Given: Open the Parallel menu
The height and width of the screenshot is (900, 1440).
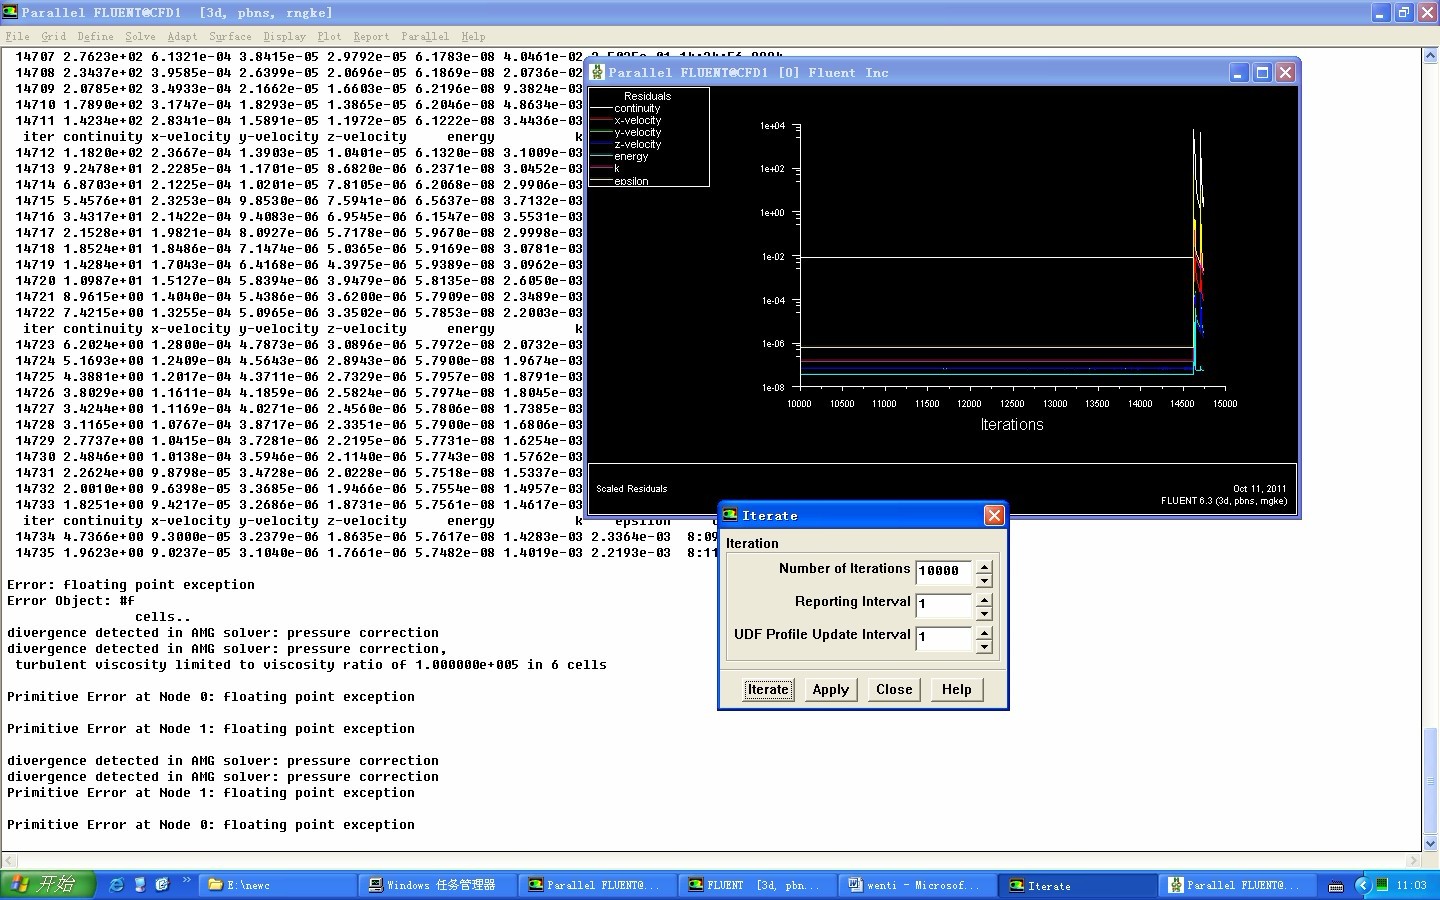Looking at the screenshot, I should tap(425, 36).
